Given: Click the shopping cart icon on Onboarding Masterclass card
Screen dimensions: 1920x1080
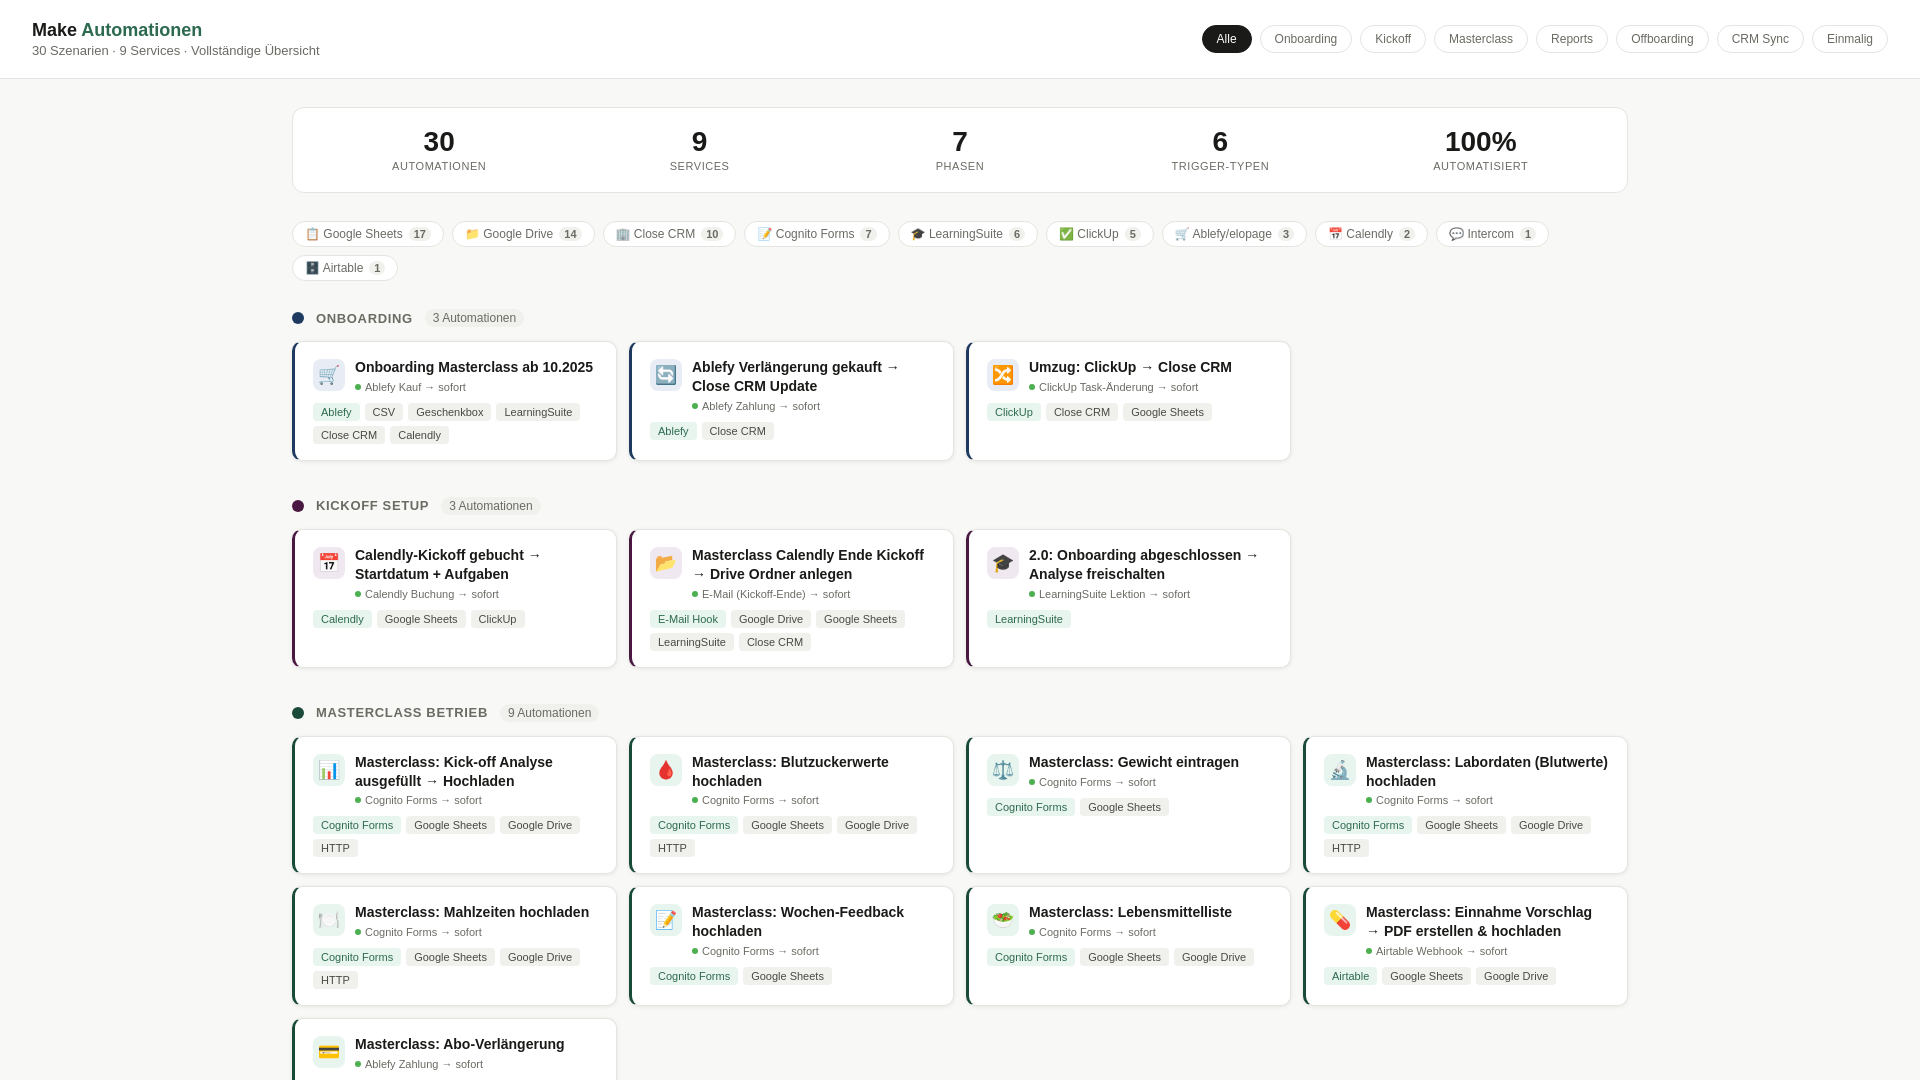Looking at the screenshot, I should [x=329, y=375].
